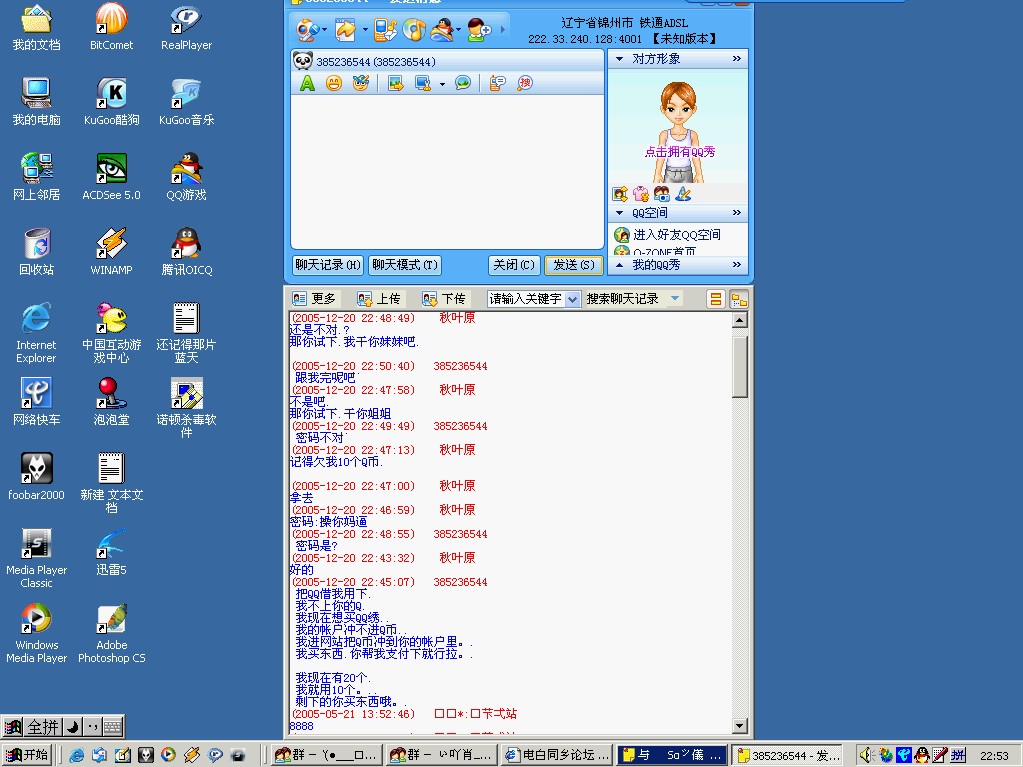Image resolution: width=1023 pixels, height=767 pixels.
Task: Click the music CD icon in top toolbar
Action: pos(413,30)
